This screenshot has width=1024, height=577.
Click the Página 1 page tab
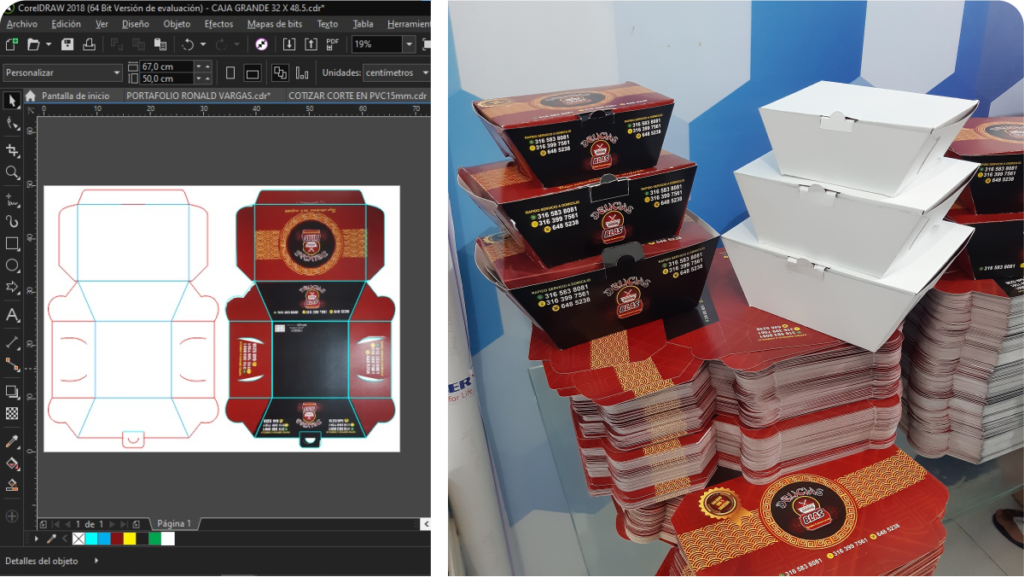pos(174,523)
